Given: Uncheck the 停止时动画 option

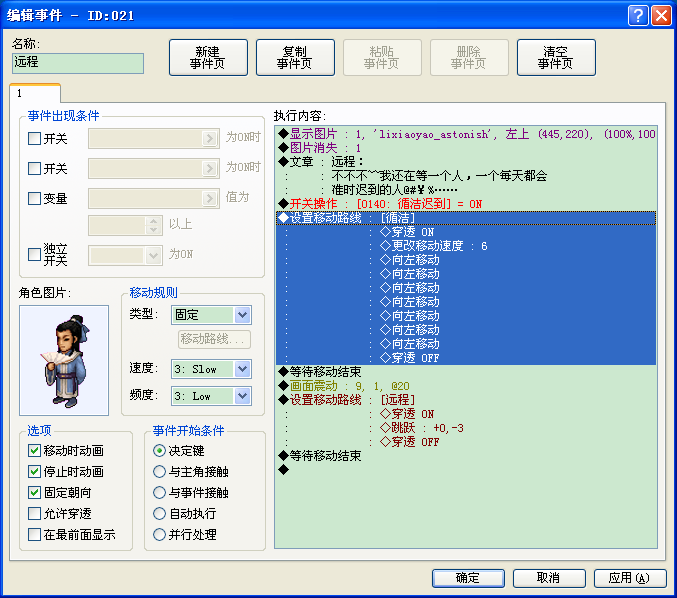Looking at the screenshot, I should (x=35, y=471).
